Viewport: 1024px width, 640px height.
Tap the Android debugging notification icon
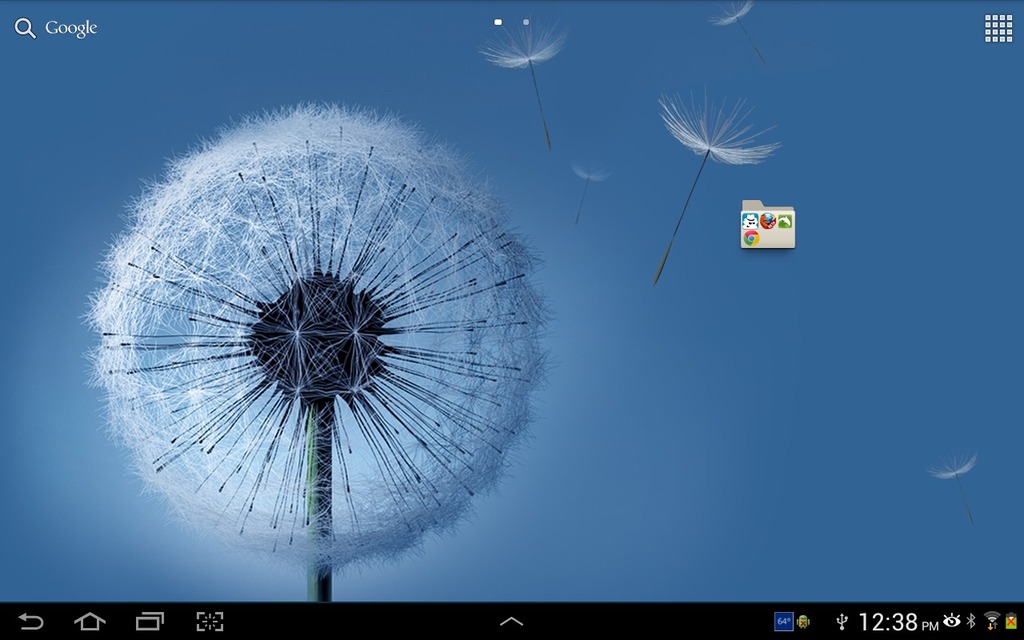[802, 622]
